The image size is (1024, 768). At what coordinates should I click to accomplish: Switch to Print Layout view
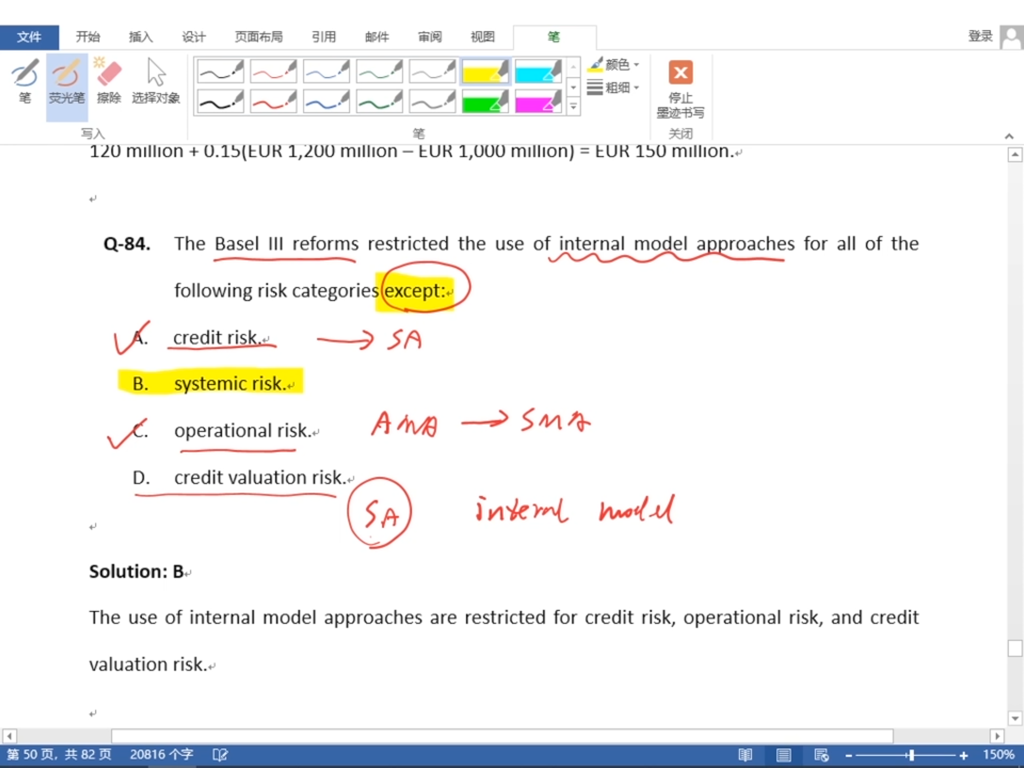[784, 755]
